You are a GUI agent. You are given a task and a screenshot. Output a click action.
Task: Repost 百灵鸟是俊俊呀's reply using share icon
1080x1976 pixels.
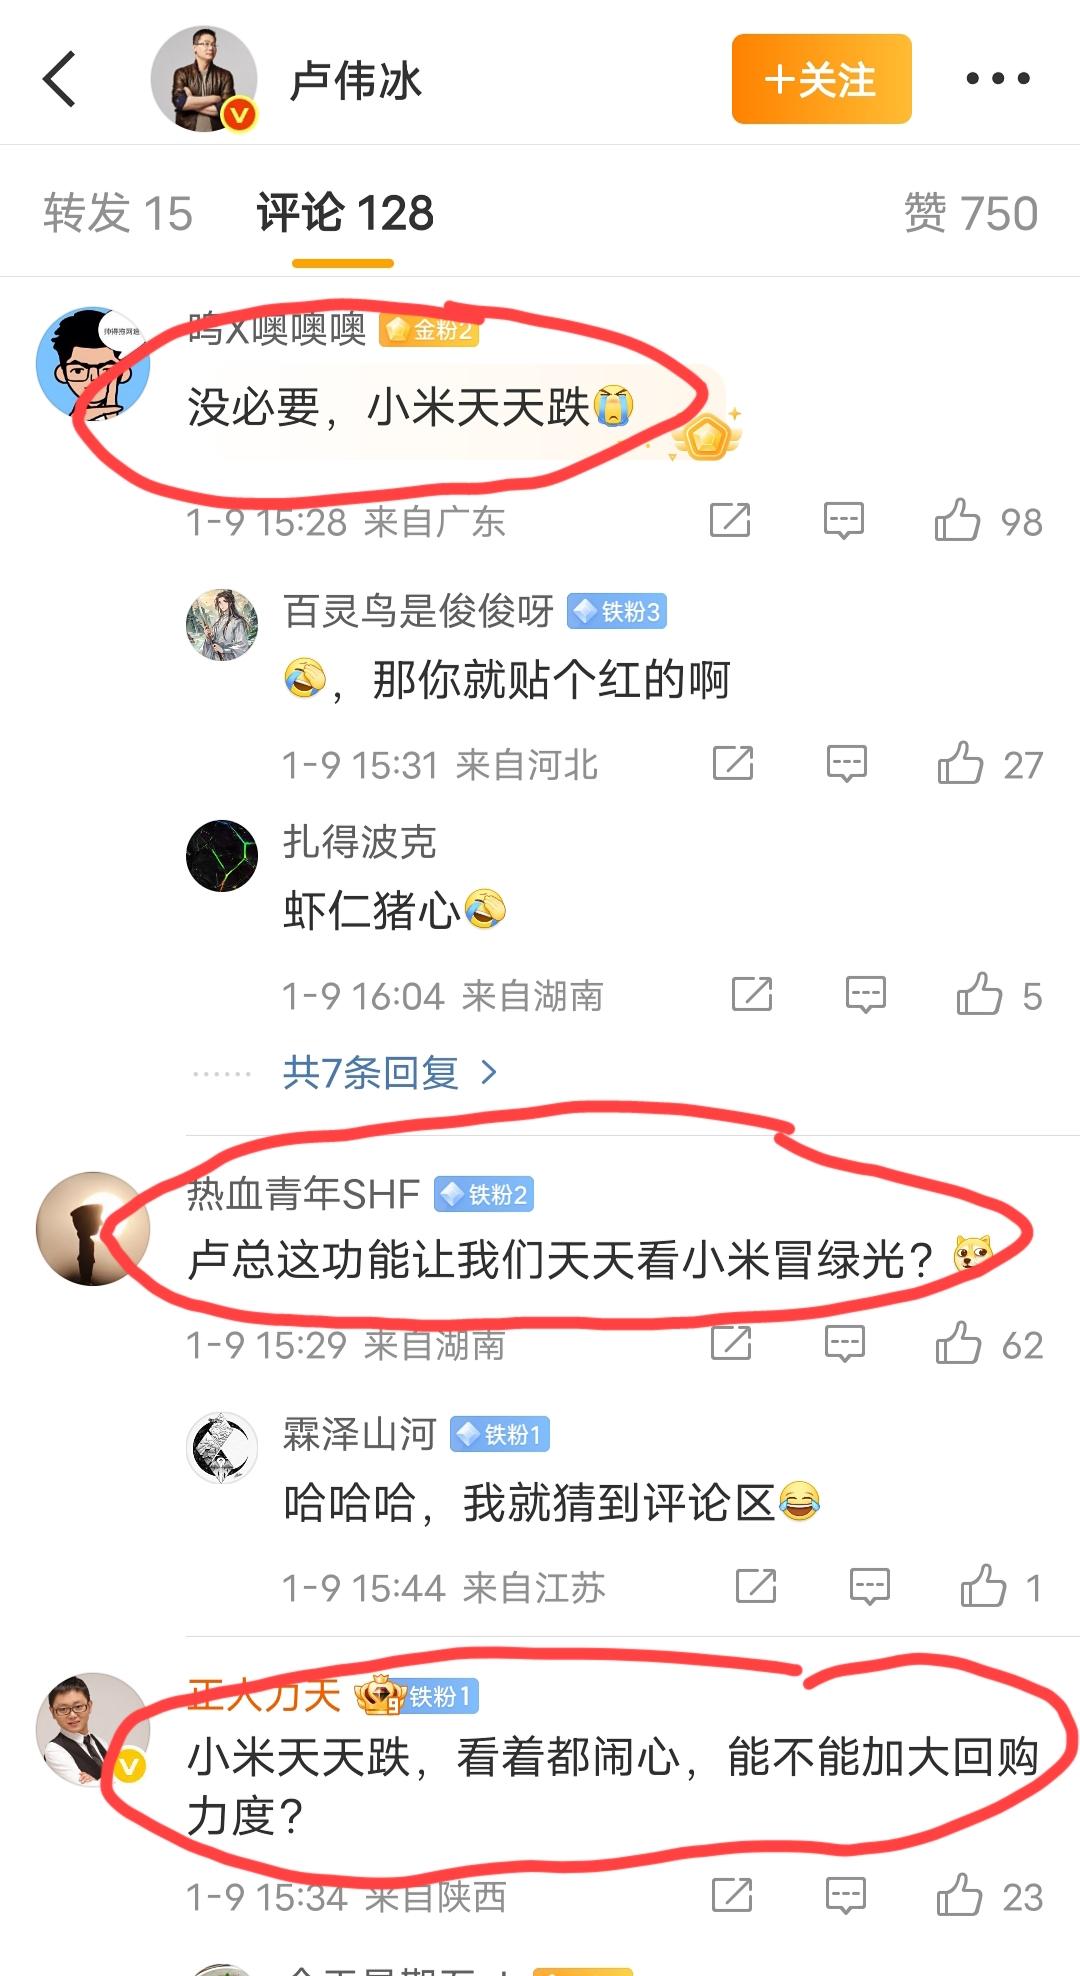pyautogui.click(x=733, y=763)
